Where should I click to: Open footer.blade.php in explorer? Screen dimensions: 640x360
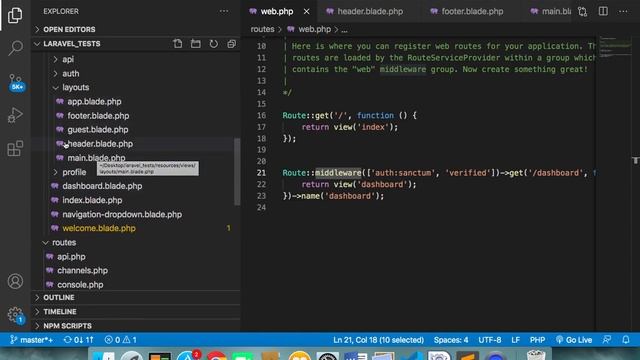pyautogui.click(x=135, y=116)
